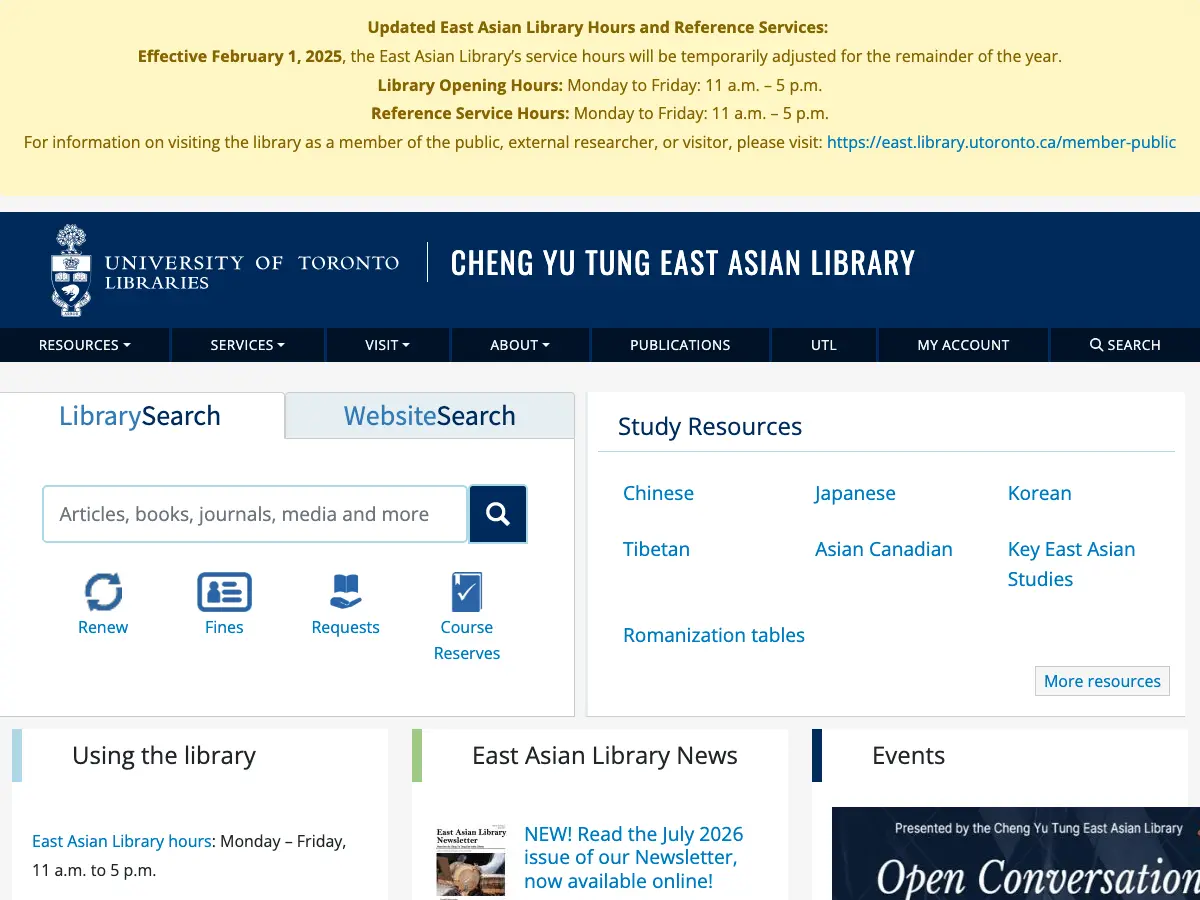Focus the articles, books, journals search field
This screenshot has height=900, width=1200.
255,514
